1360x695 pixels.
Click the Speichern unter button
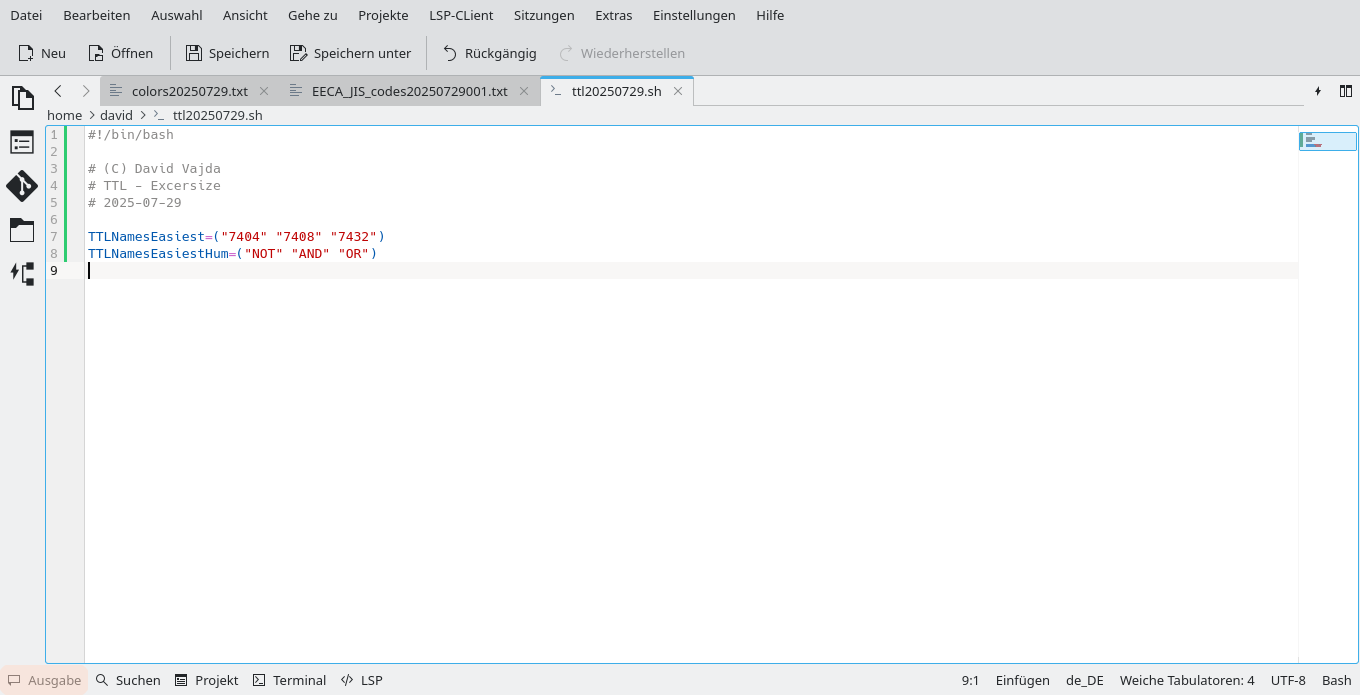click(x=350, y=53)
